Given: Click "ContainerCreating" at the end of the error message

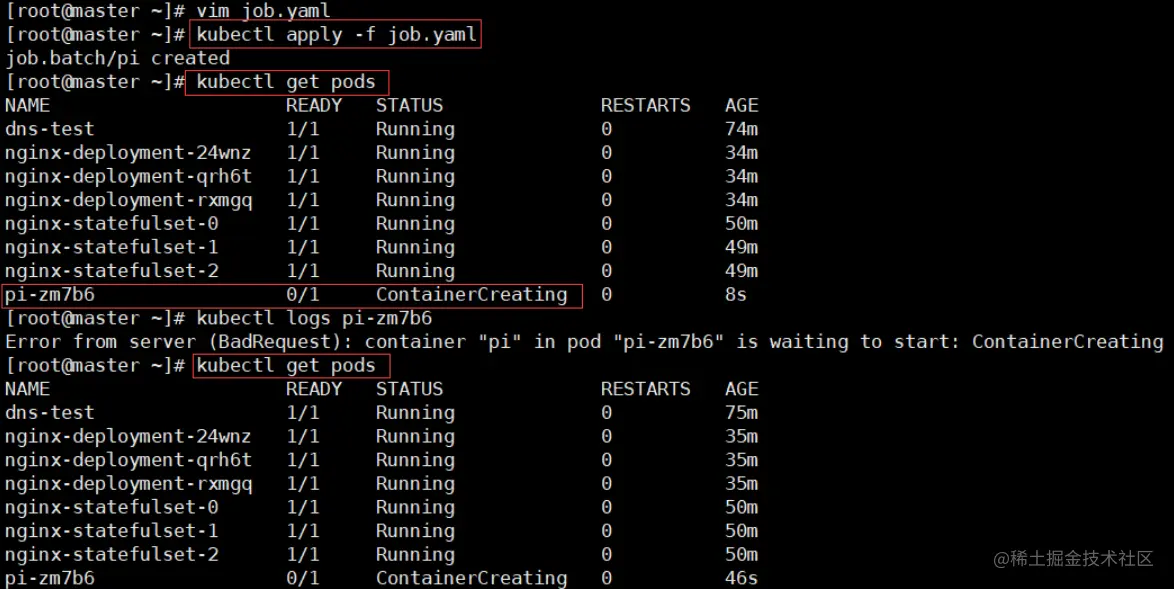Looking at the screenshot, I should (1068, 342).
